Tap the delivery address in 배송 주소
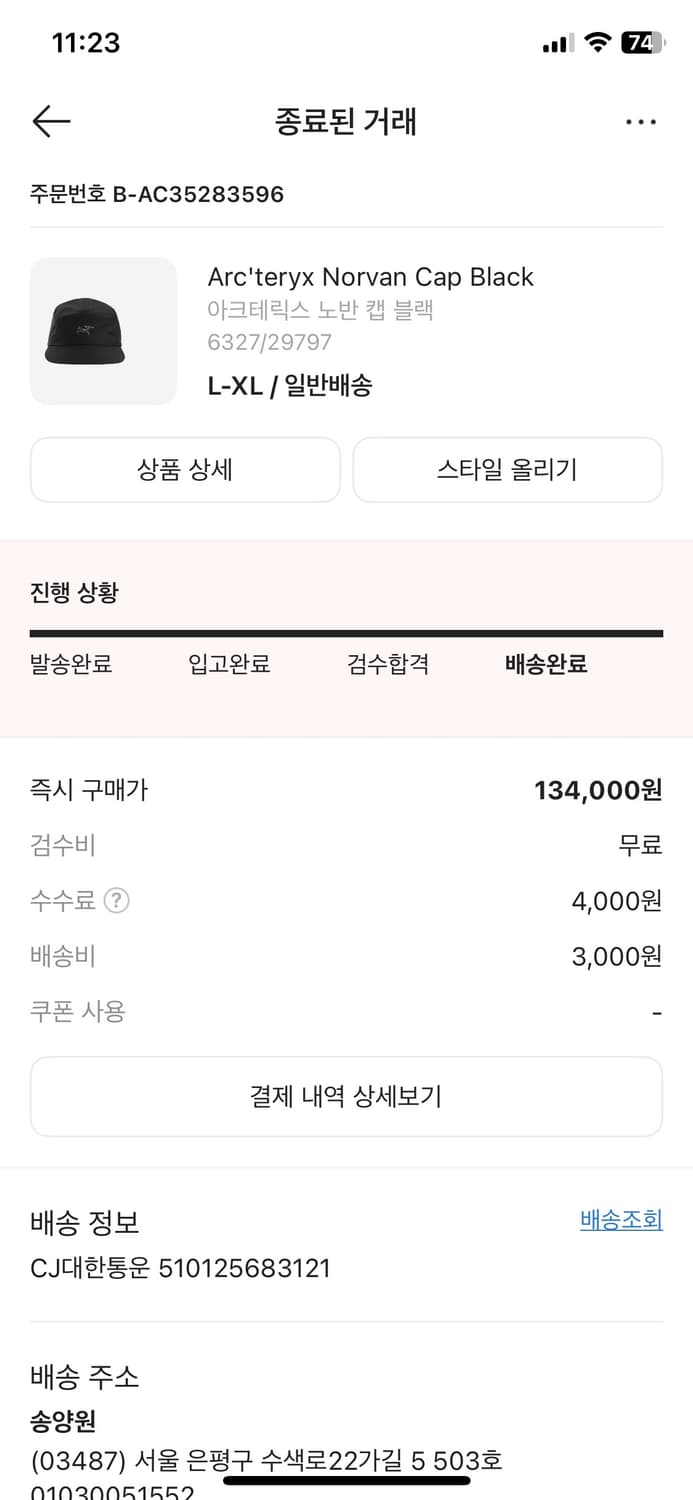This screenshot has width=693, height=1500. click(265, 1460)
